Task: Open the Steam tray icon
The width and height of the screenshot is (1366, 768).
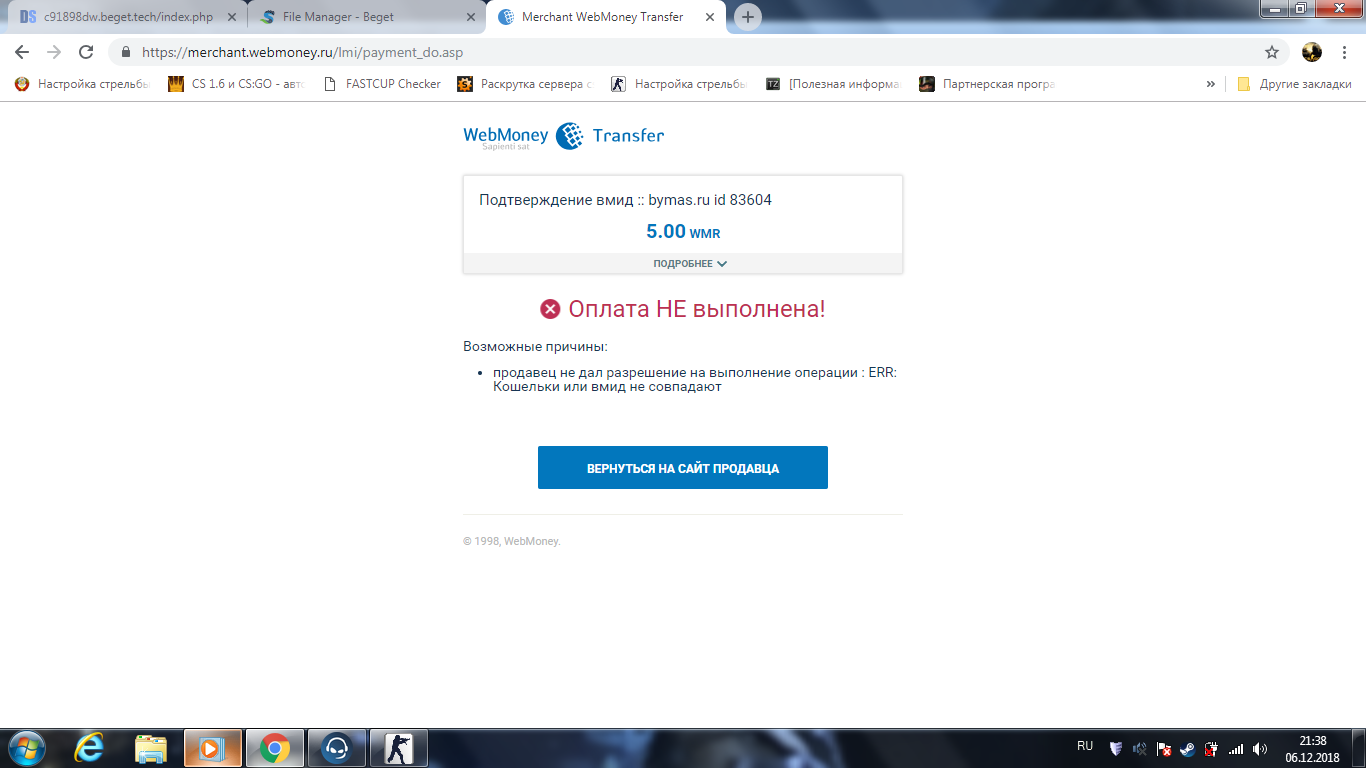Action: pyautogui.click(x=1187, y=748)
